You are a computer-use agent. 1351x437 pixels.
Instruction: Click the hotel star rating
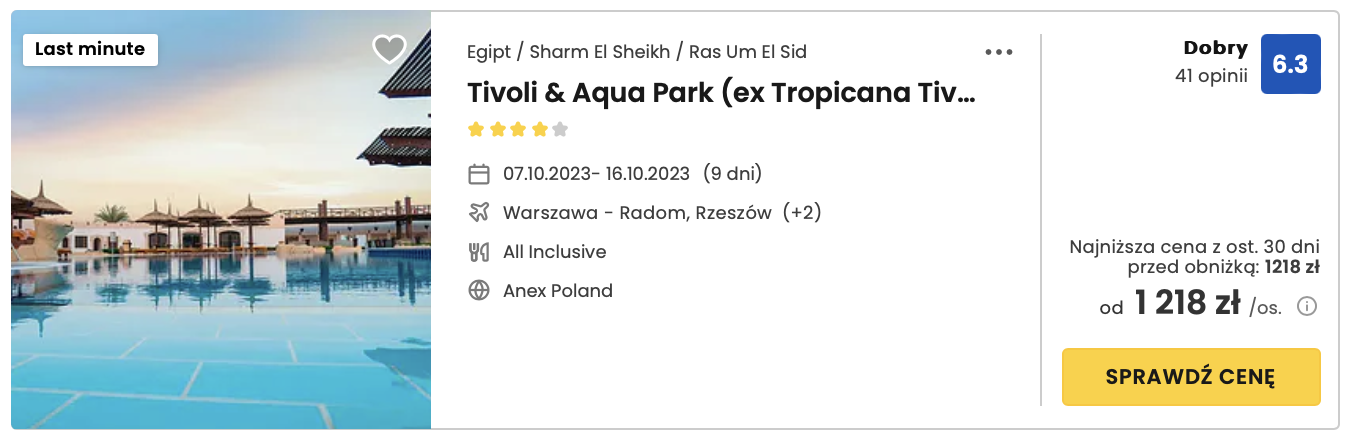pyautogui.click(x=518, y=129)
